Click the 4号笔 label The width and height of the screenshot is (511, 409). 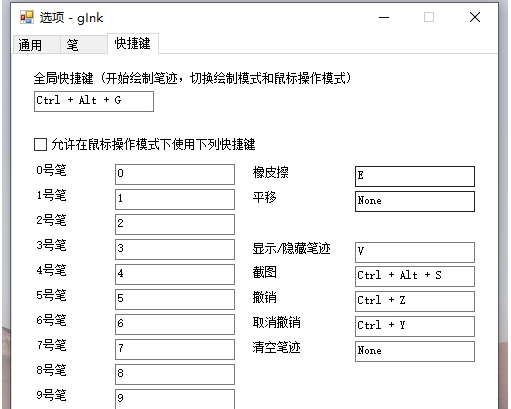pos(51,270)
